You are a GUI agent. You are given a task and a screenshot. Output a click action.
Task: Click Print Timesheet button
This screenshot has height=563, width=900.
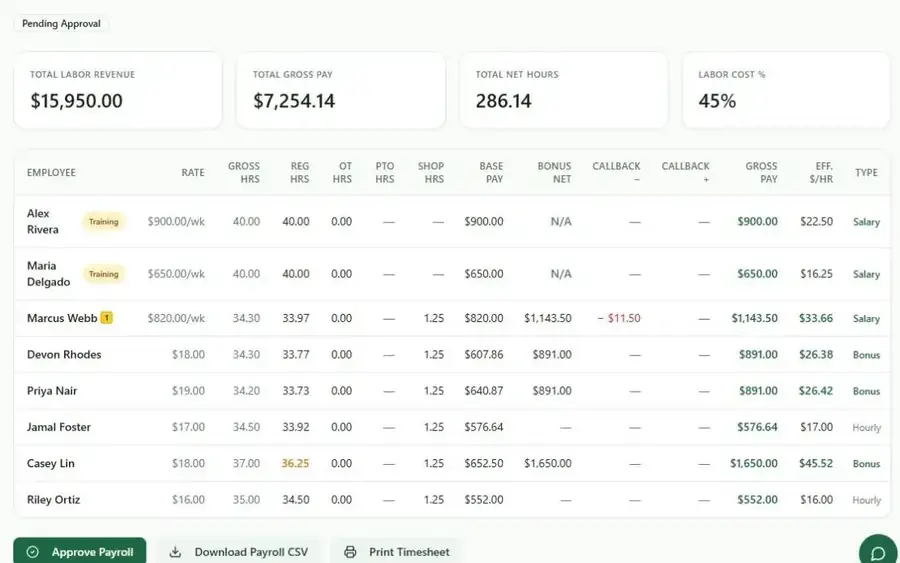point(397,552)
